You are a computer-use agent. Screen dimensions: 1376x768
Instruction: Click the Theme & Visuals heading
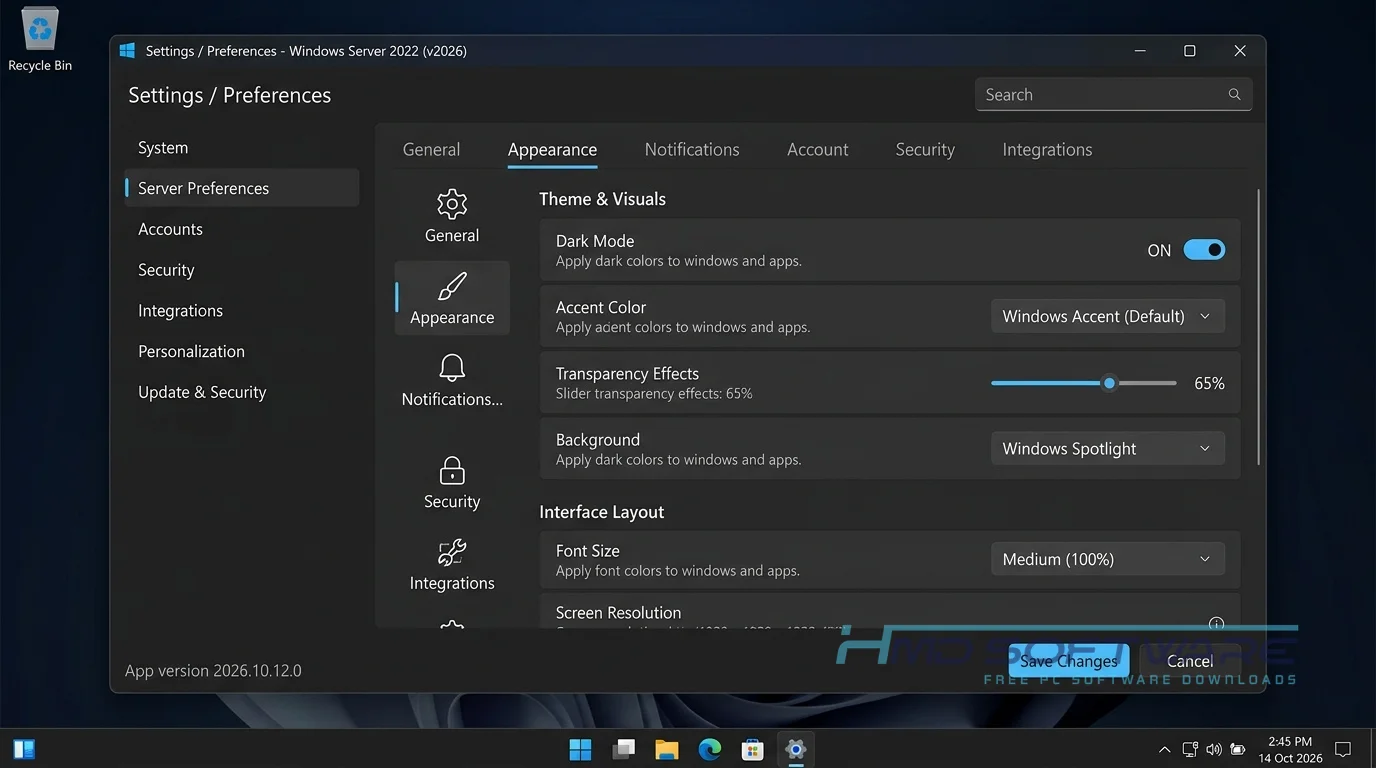coord(602,199)
